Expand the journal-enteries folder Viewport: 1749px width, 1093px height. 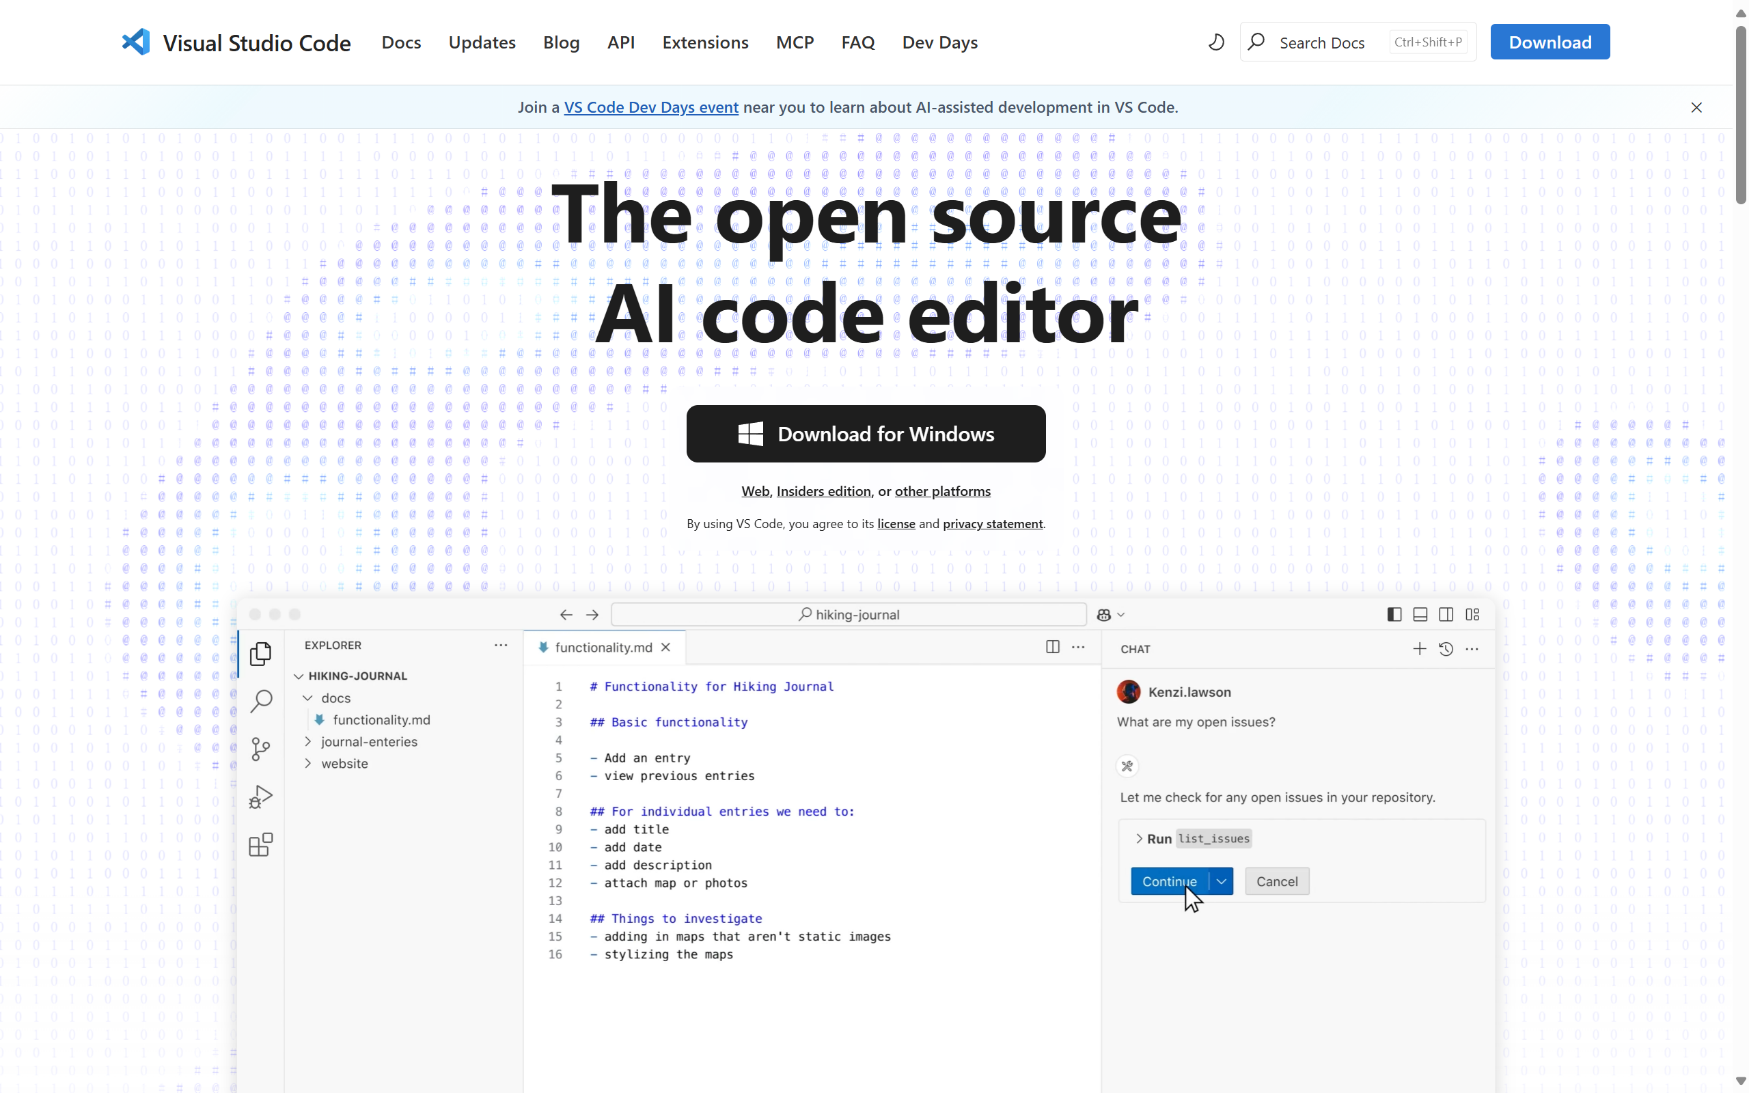click(x=308, y=742)
